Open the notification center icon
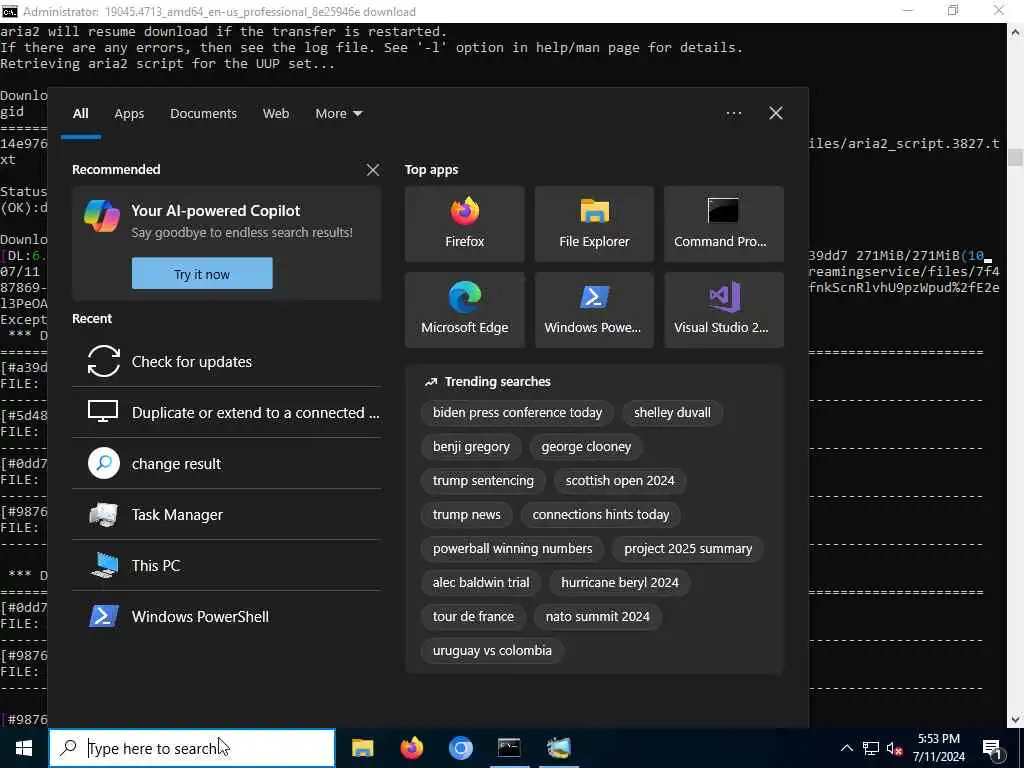The height and width of the screenshot is (768, 1024). click(x=992, y=749)
